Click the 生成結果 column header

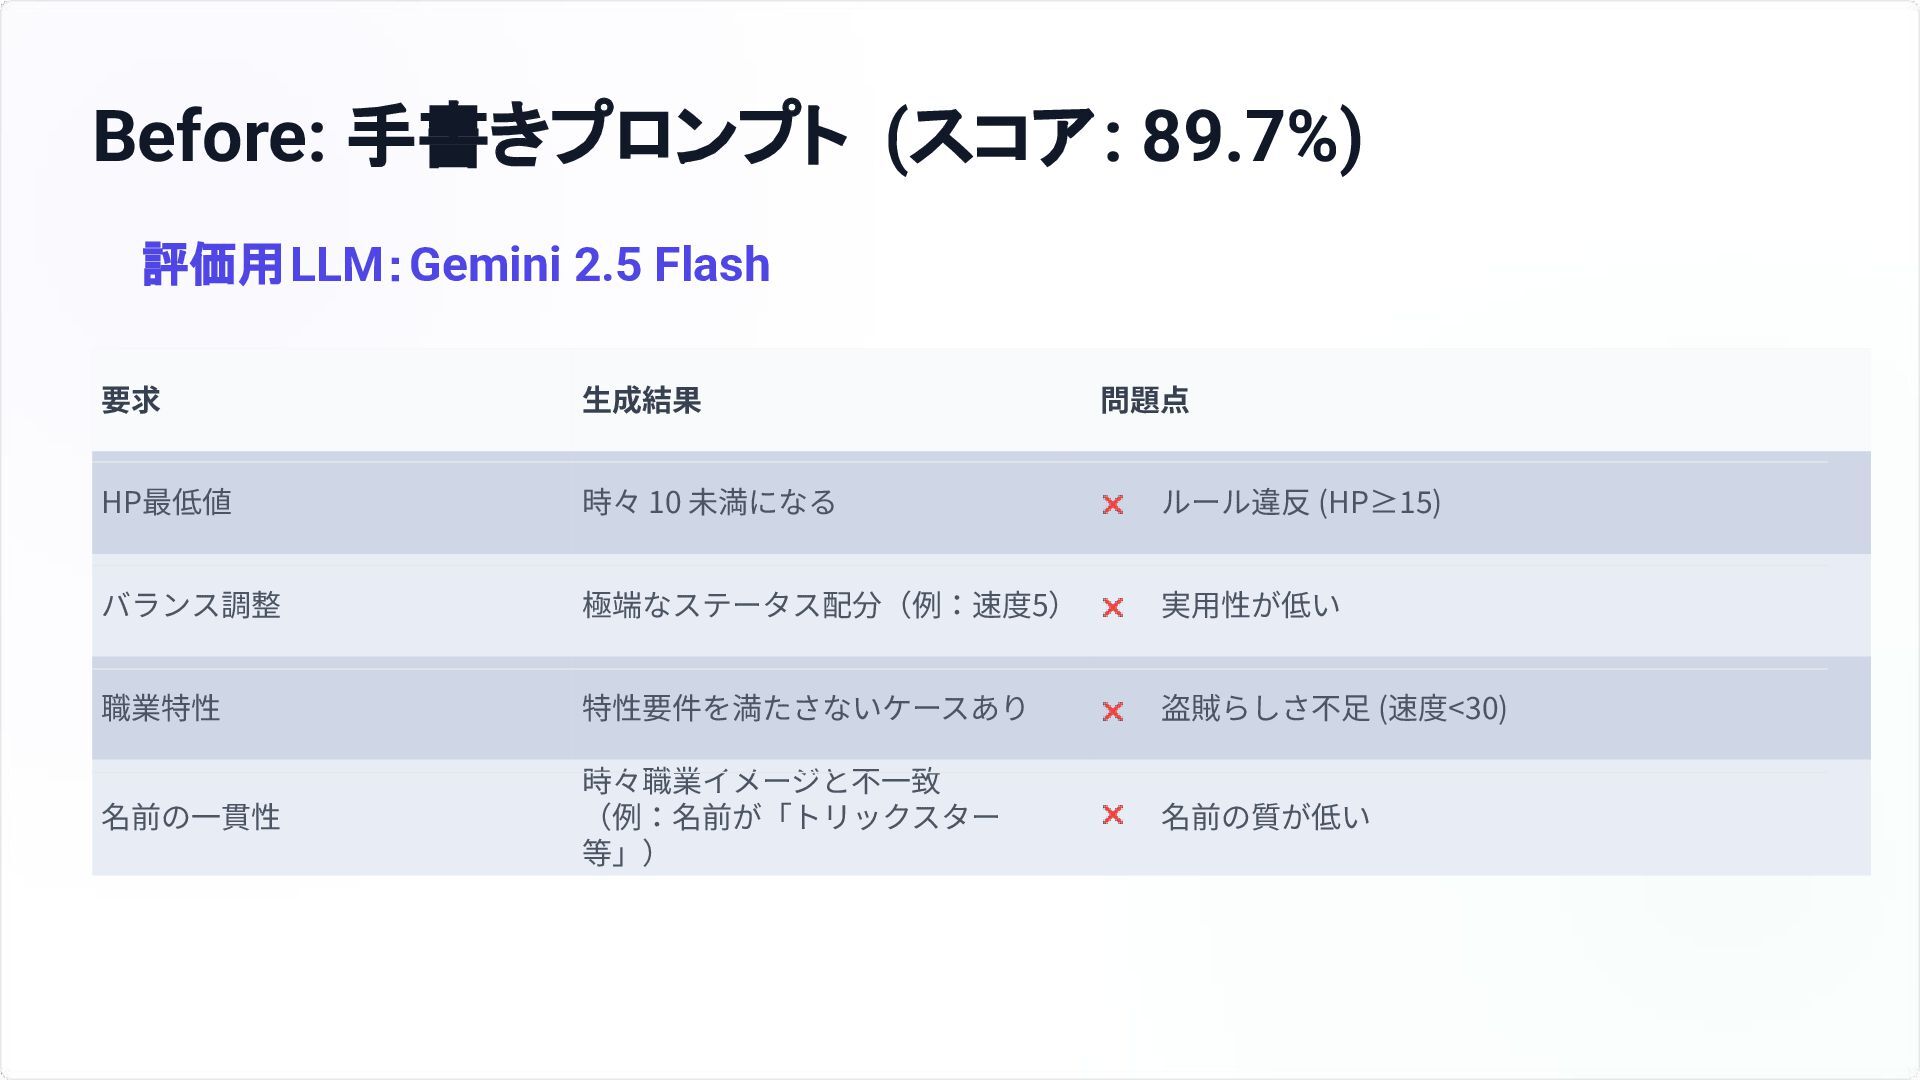click(641, 401)
